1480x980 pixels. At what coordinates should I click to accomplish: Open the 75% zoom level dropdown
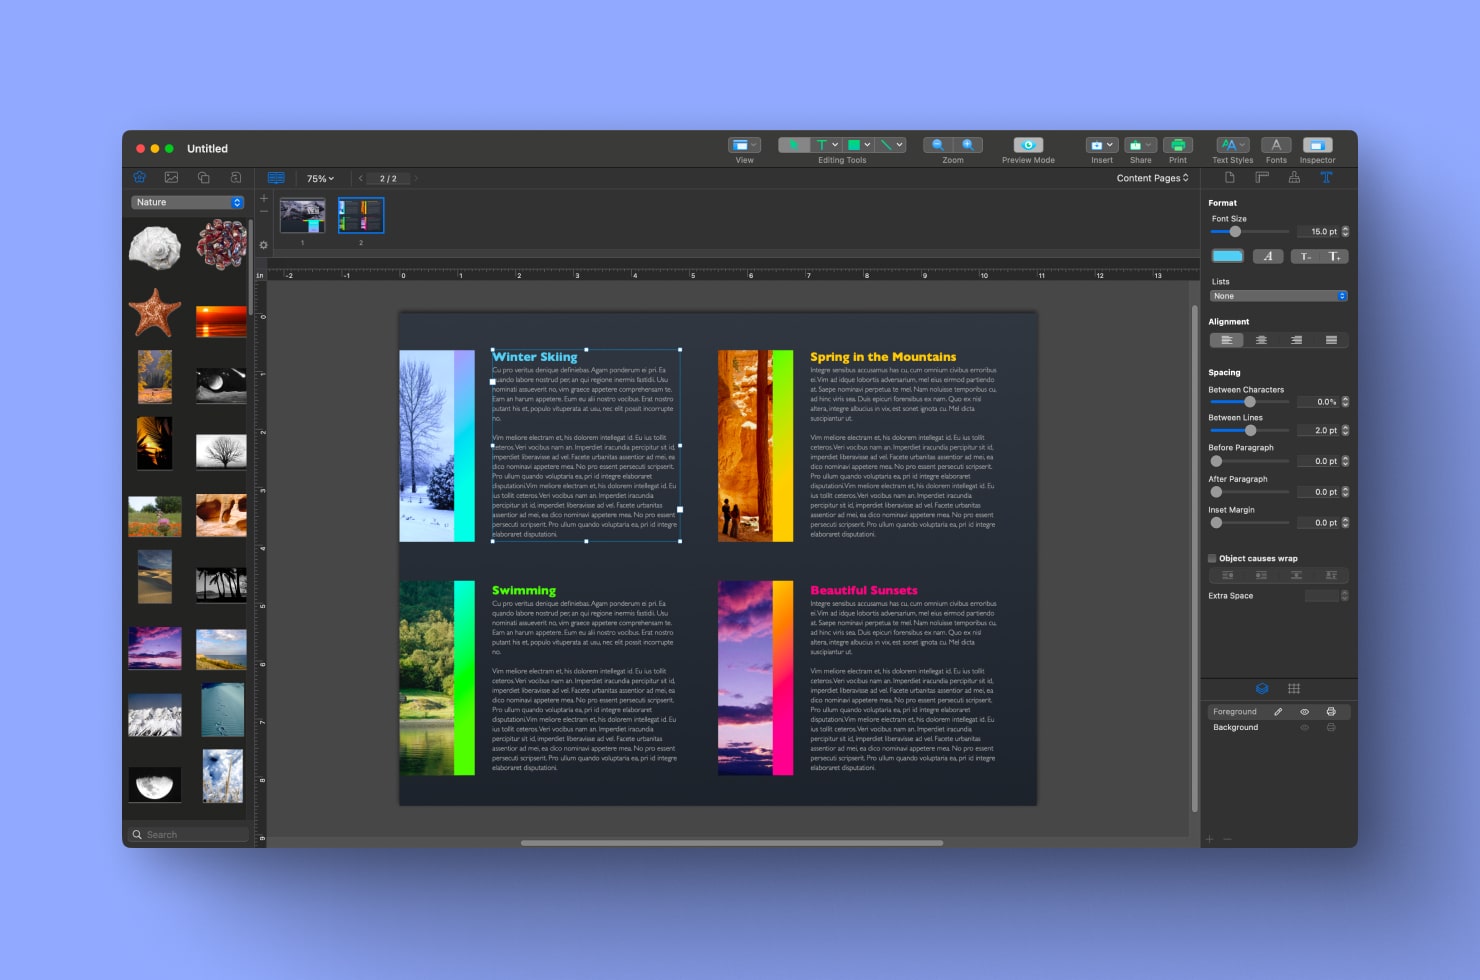318,178
